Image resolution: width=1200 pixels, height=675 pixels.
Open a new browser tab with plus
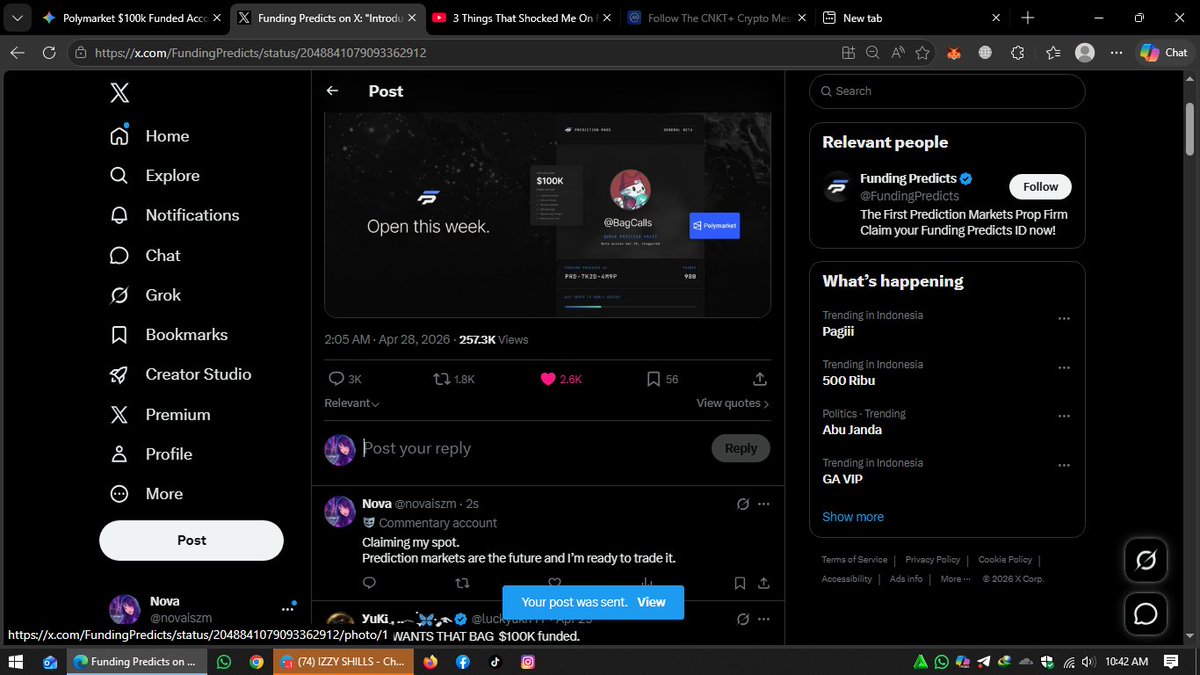1029,18
